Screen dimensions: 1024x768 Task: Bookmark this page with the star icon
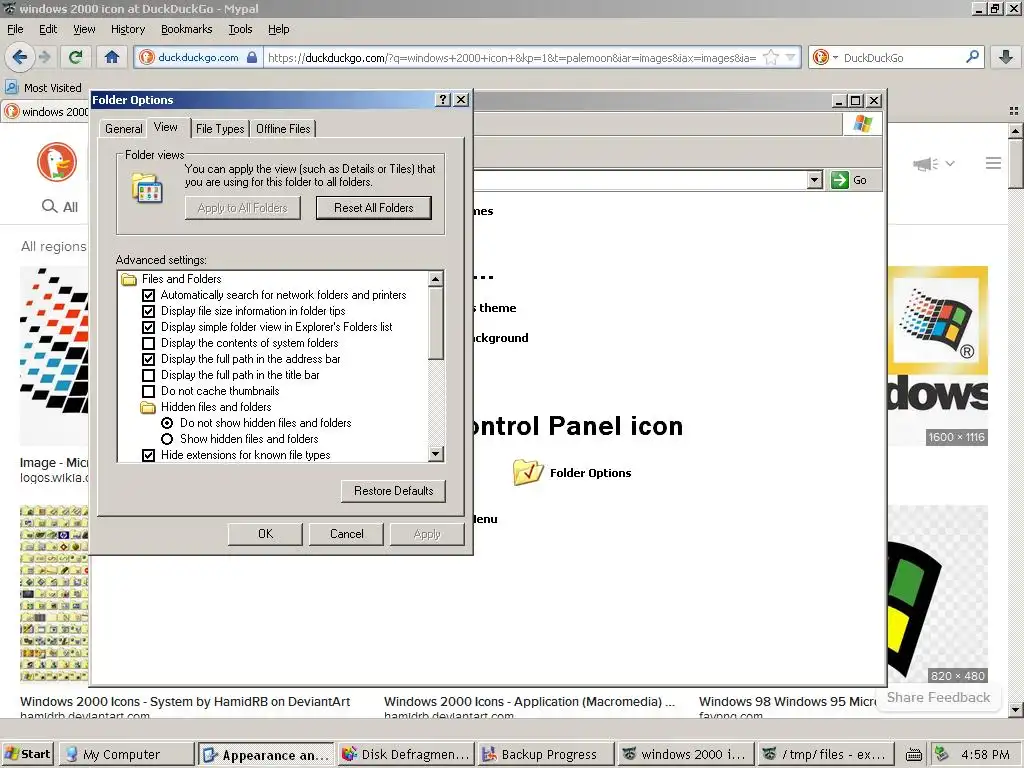coord(771,57)
